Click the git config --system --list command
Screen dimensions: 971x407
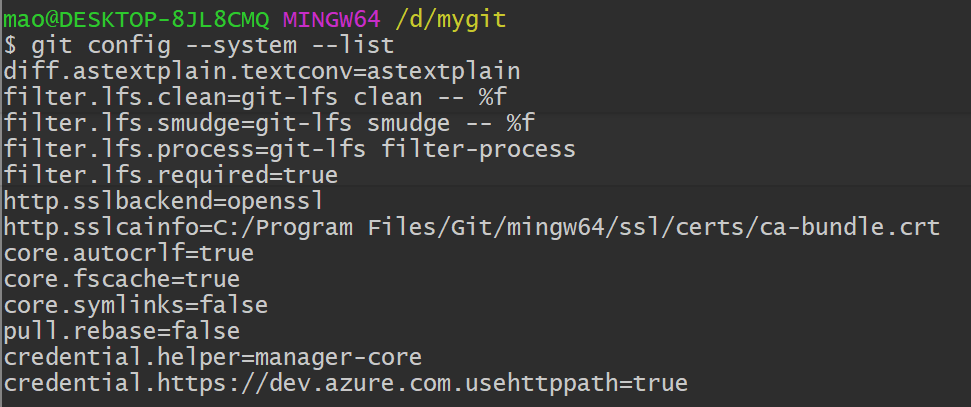click(213, 45)
